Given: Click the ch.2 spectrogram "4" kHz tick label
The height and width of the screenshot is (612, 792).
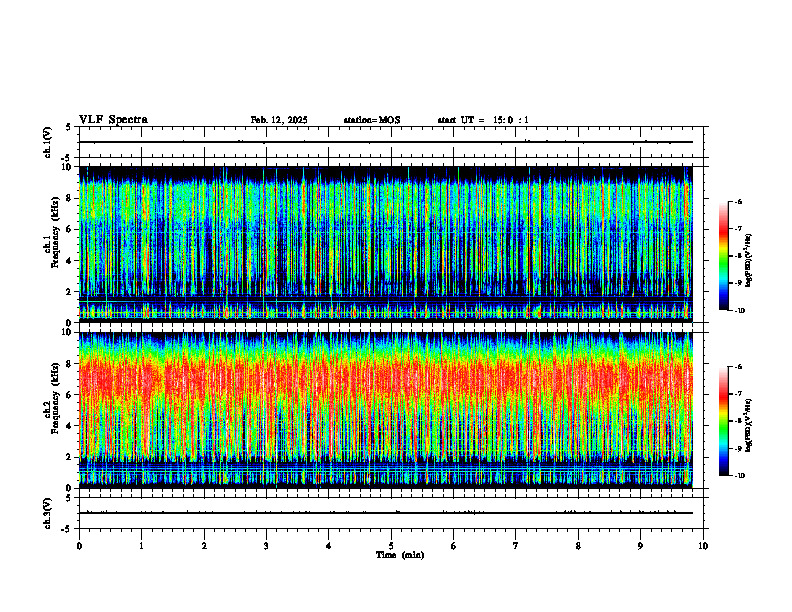Looking at the screenshot, I should pos(69,426).
